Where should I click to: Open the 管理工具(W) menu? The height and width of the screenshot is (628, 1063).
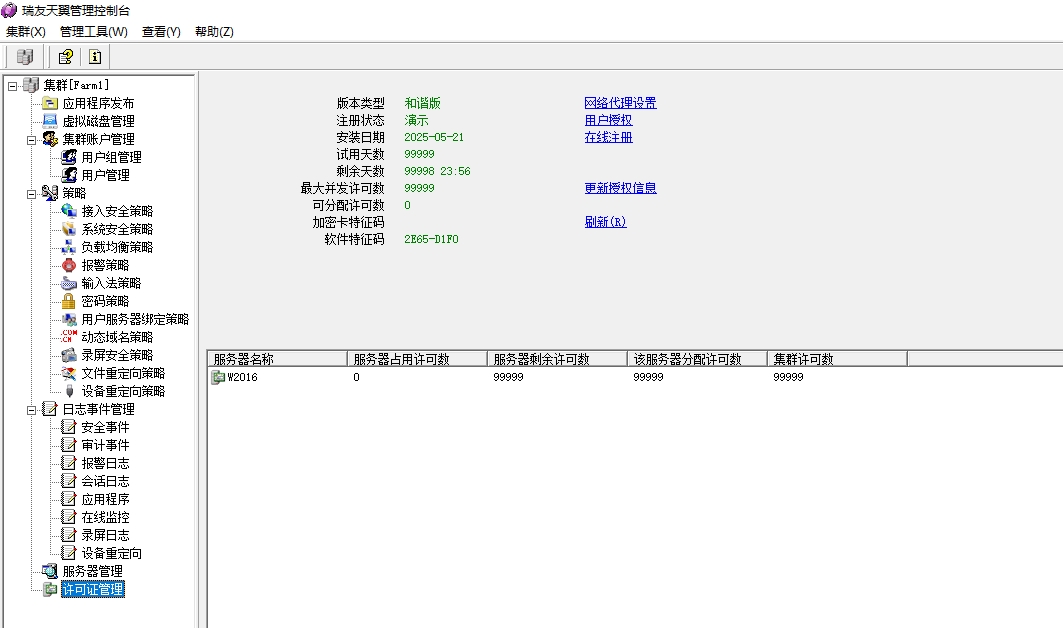point(94,32)
